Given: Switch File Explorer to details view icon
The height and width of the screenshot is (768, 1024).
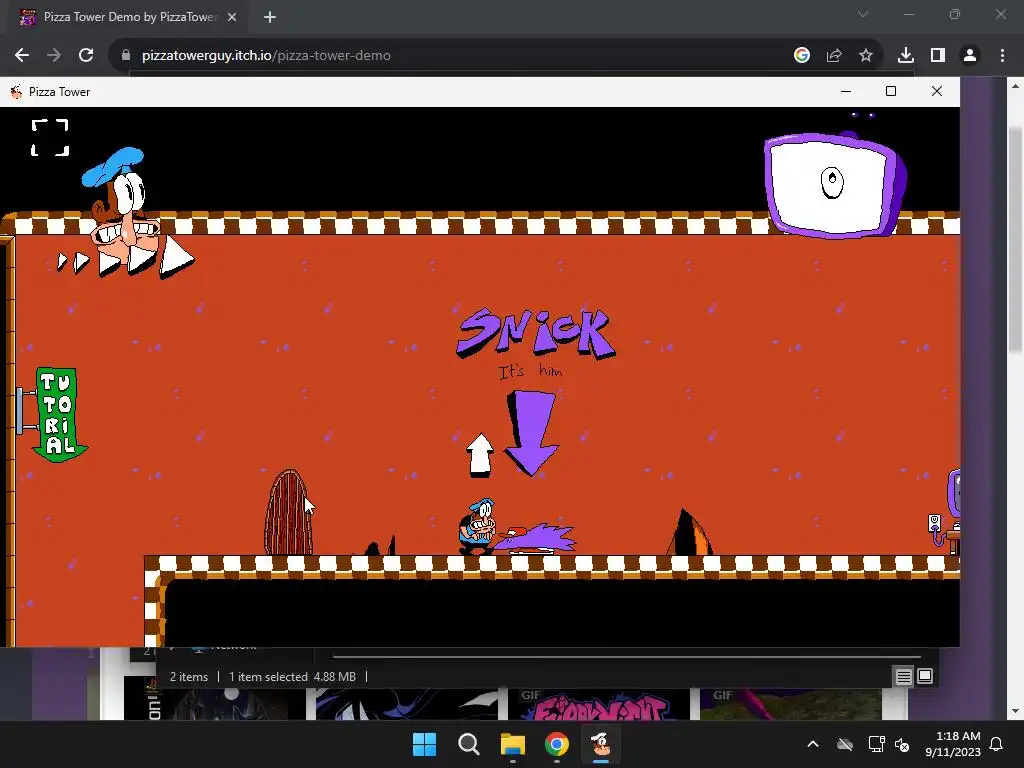Looking at the screenshot, I should coord(903,677).
